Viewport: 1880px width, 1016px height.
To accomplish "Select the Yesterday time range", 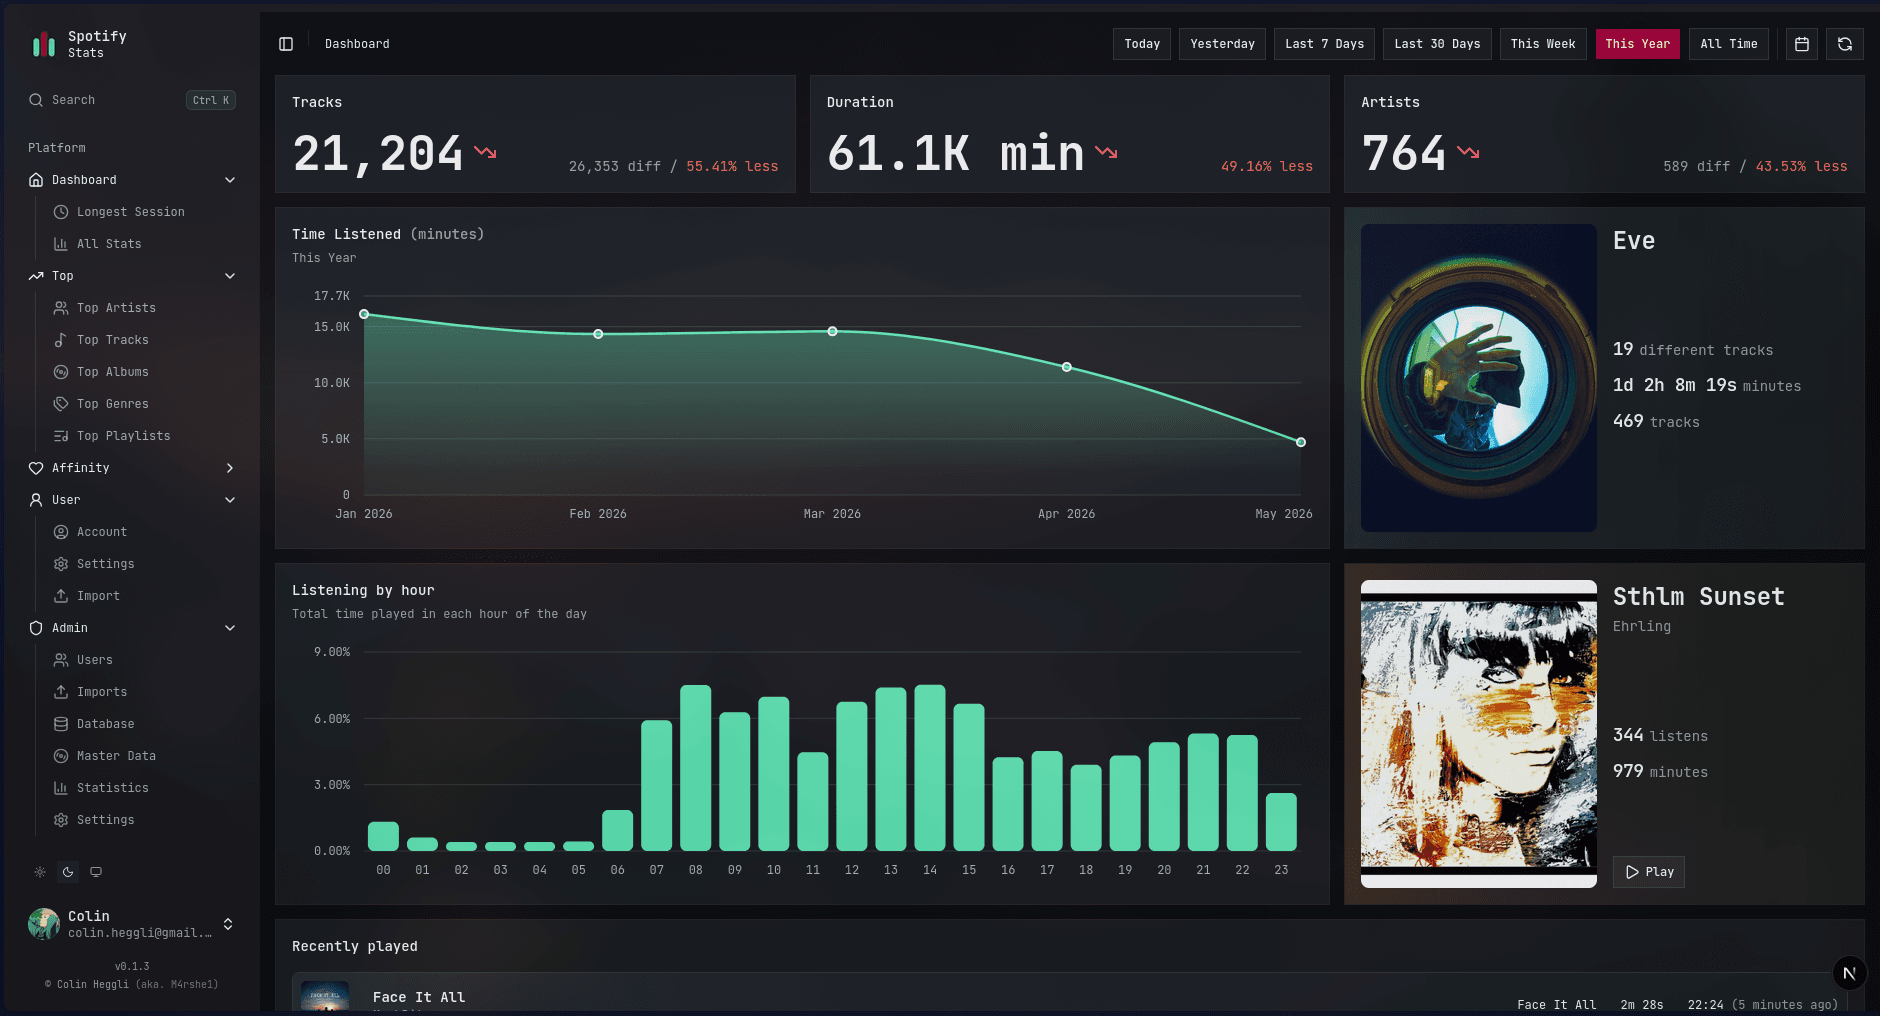I will (x=1222, y=44).
